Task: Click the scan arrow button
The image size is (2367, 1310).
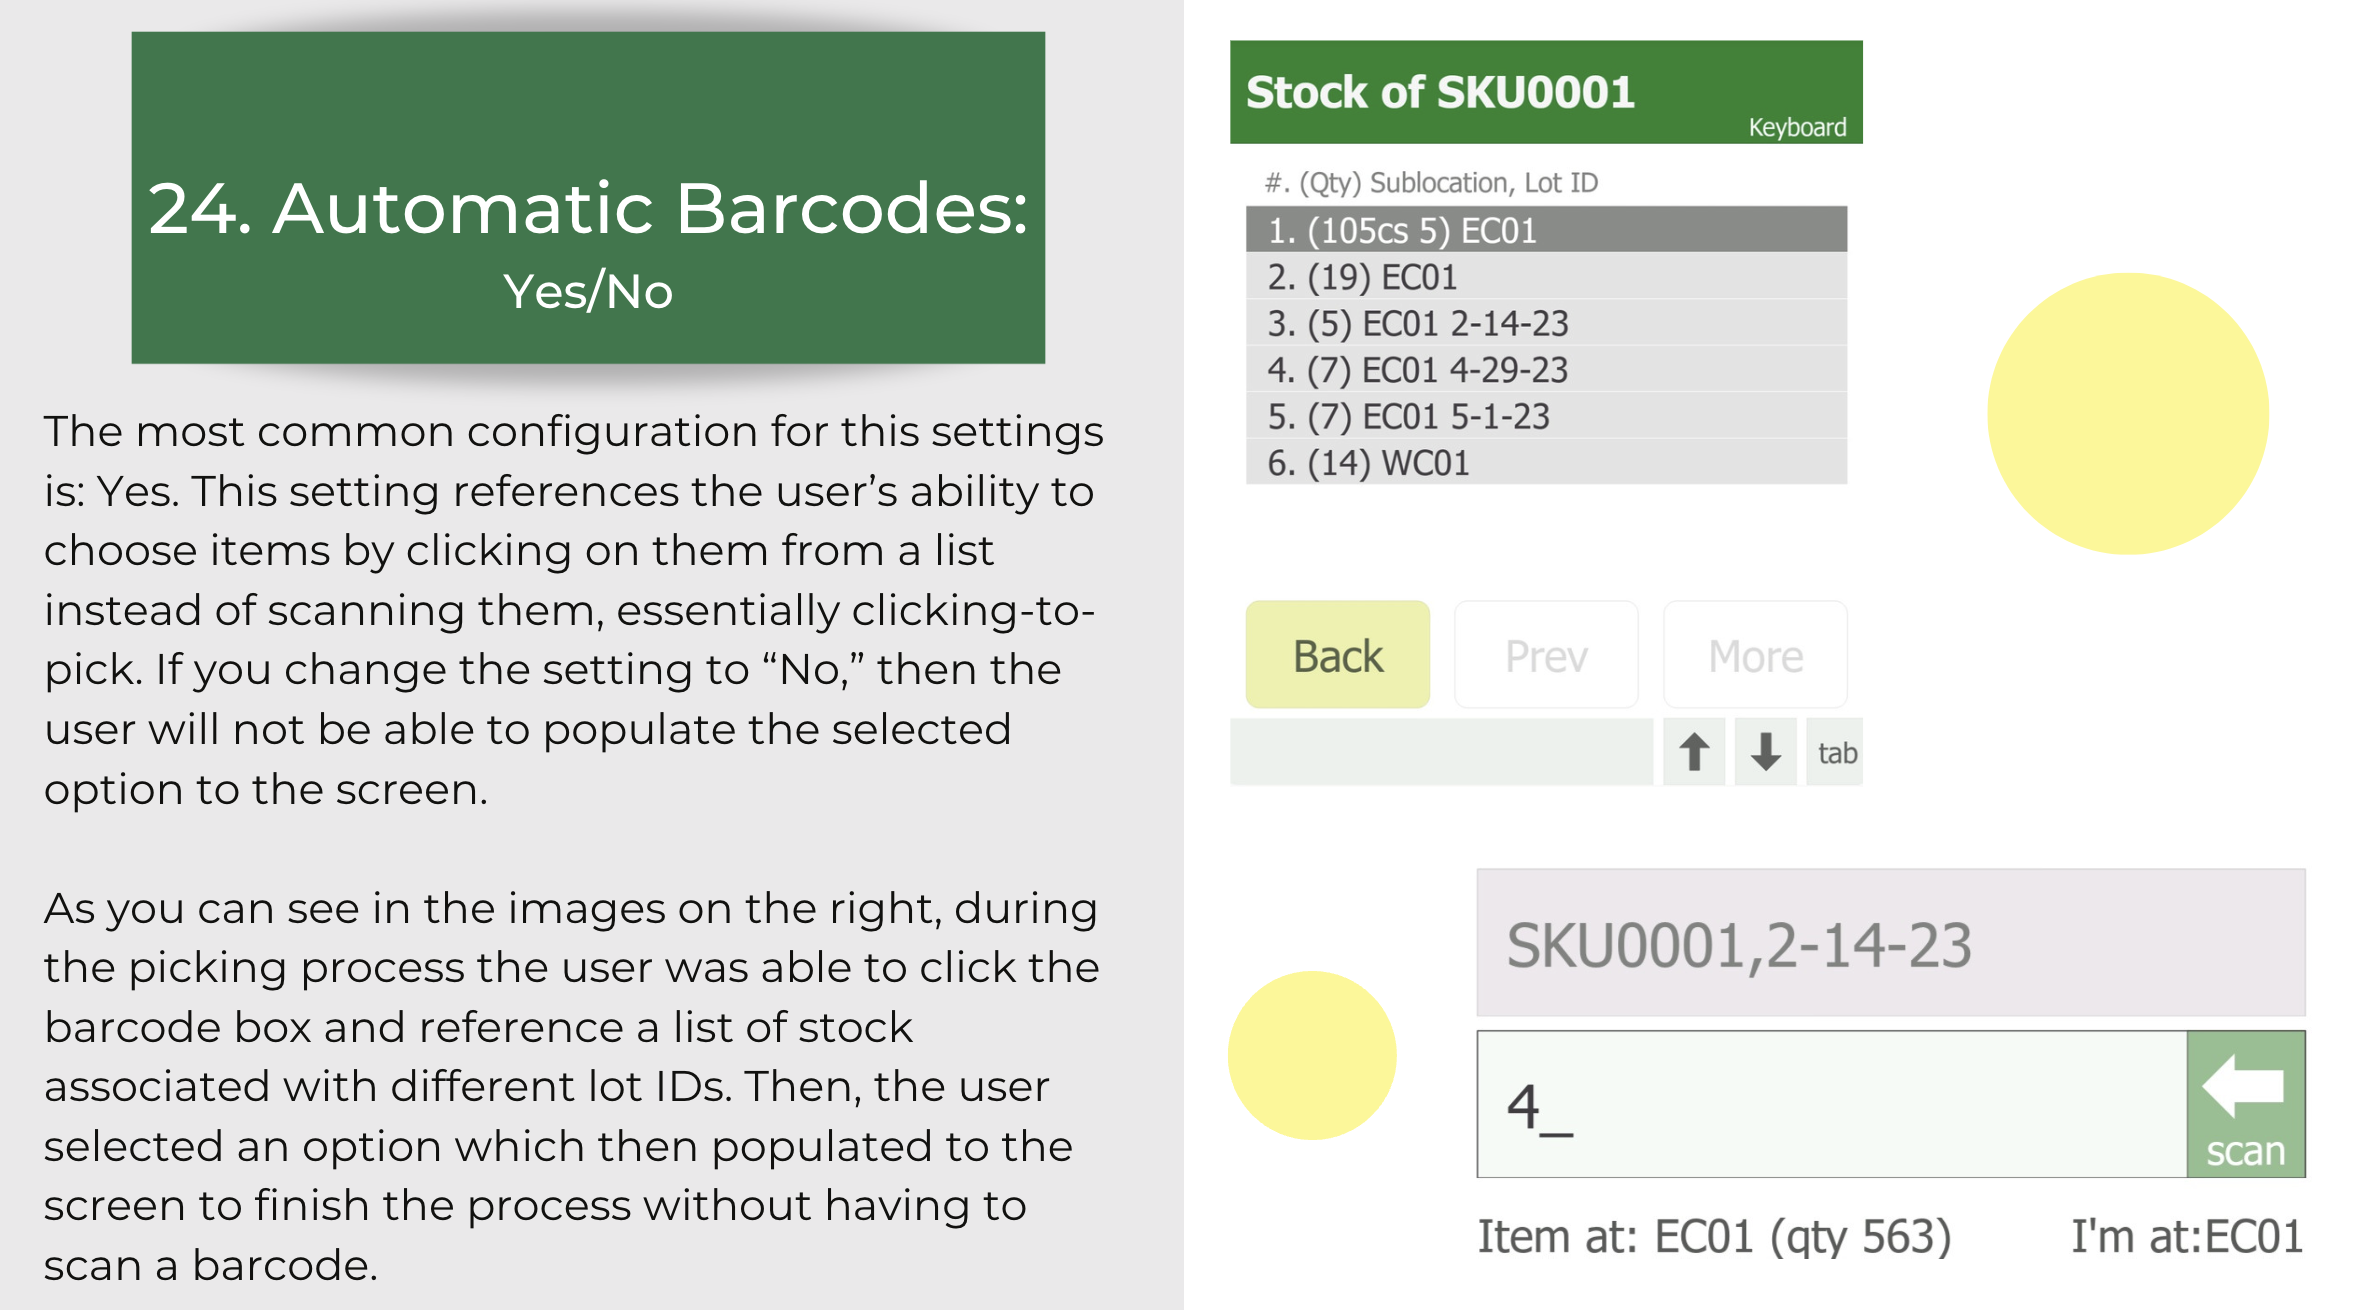Action: [x=2246, y=1104]
